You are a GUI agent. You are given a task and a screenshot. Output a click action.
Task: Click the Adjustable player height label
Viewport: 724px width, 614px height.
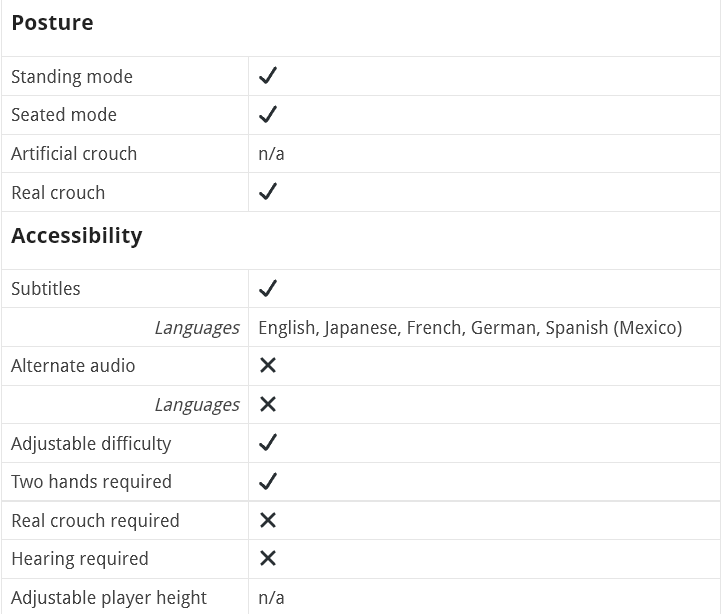[x=109, y=598]
